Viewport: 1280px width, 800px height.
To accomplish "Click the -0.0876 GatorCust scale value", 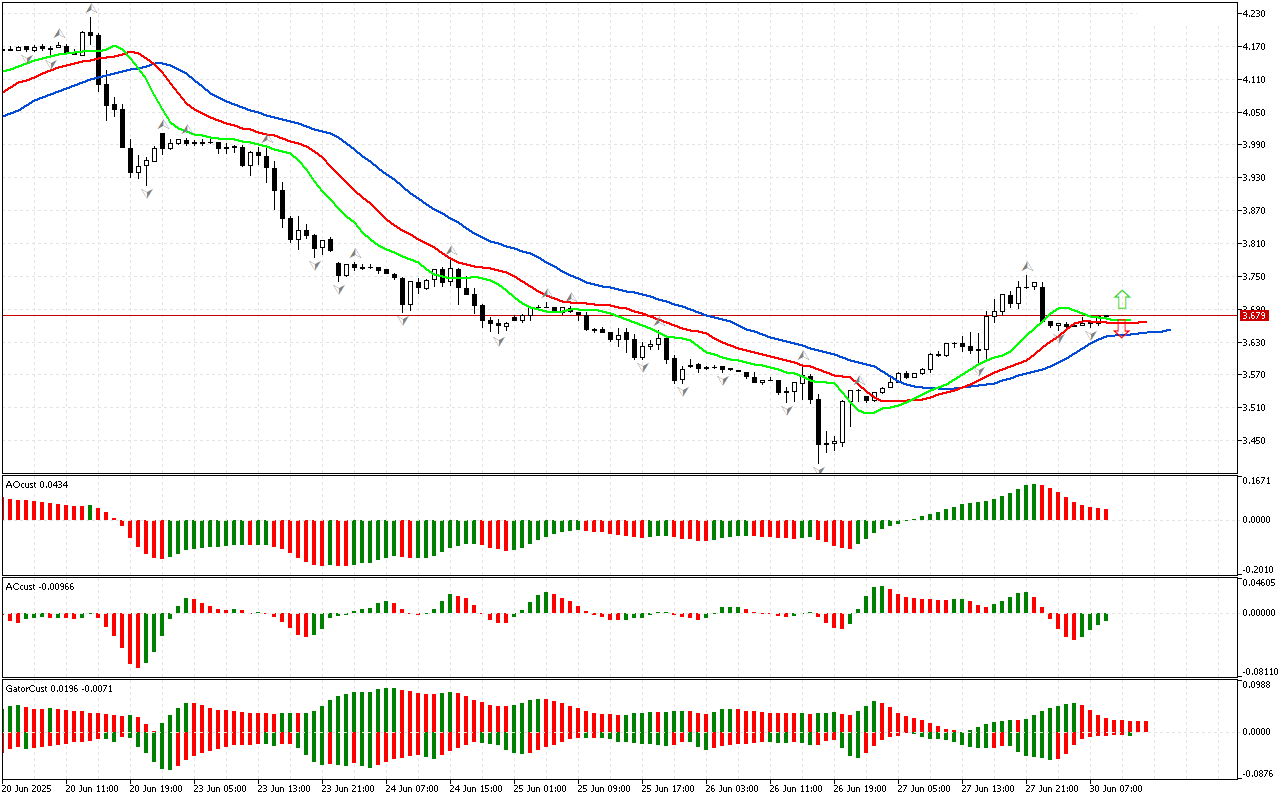I will (1256, 774).
